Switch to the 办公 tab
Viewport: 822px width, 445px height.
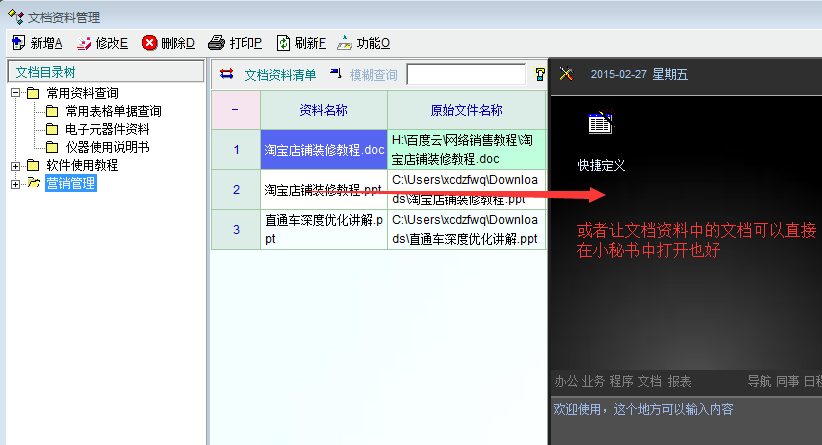[x=566, y=380]
